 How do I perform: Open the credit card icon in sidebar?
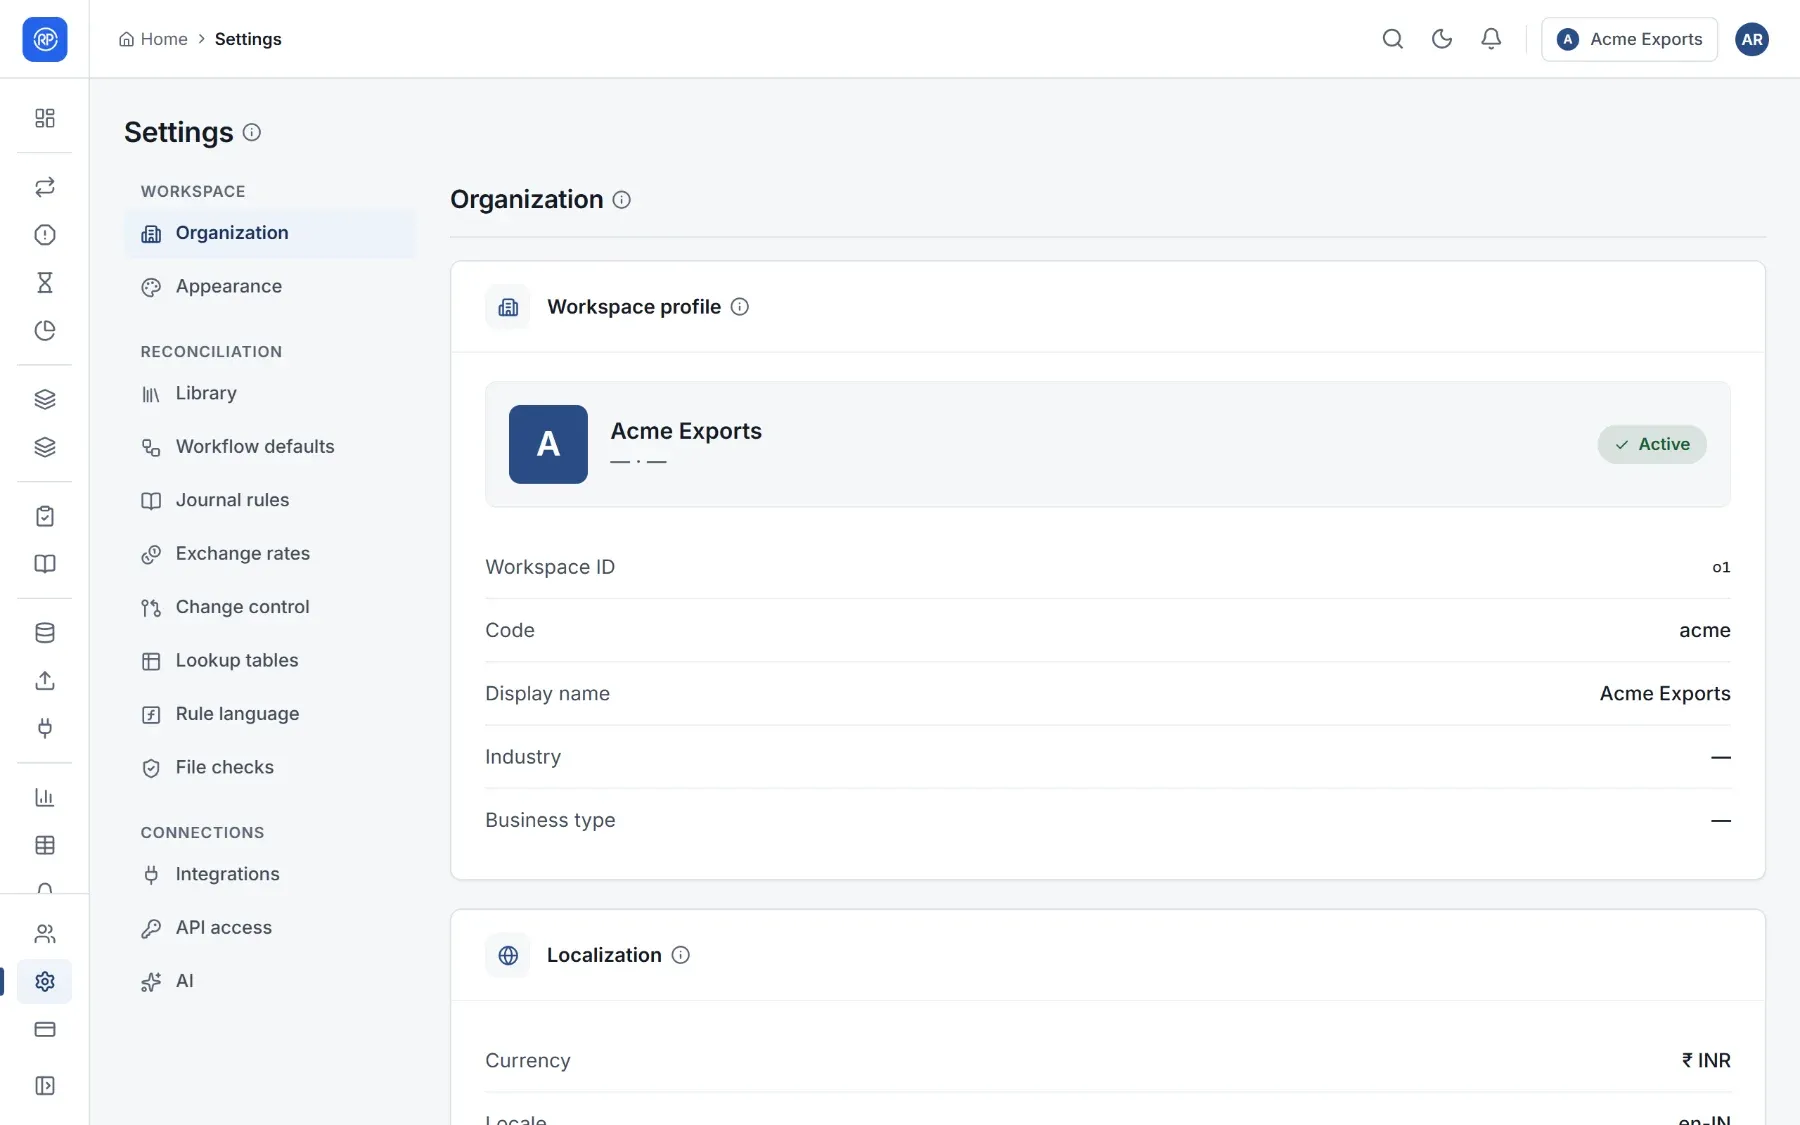click(x=45, y=1030)
